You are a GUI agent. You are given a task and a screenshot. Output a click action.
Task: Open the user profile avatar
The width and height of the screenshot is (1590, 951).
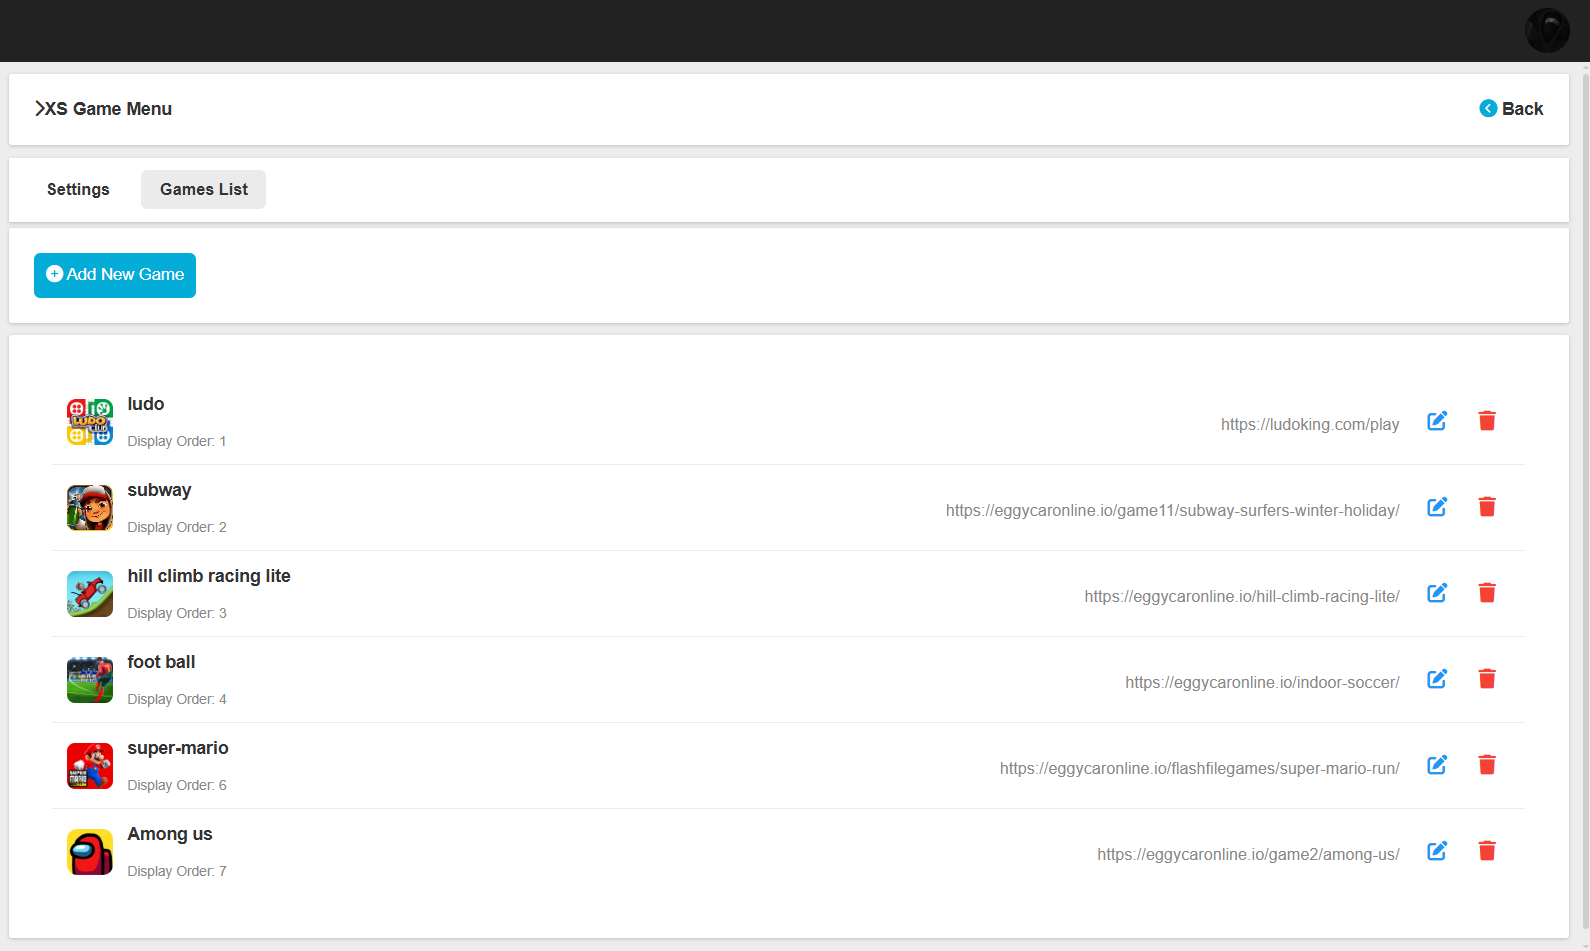pos(1547,31)
